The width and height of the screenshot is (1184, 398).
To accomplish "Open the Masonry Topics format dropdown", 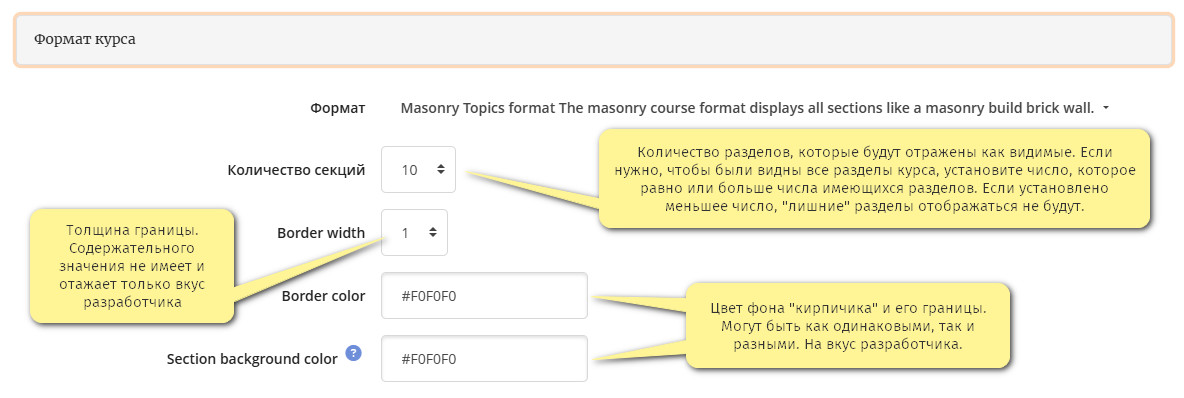I will [x=755, y=108].
